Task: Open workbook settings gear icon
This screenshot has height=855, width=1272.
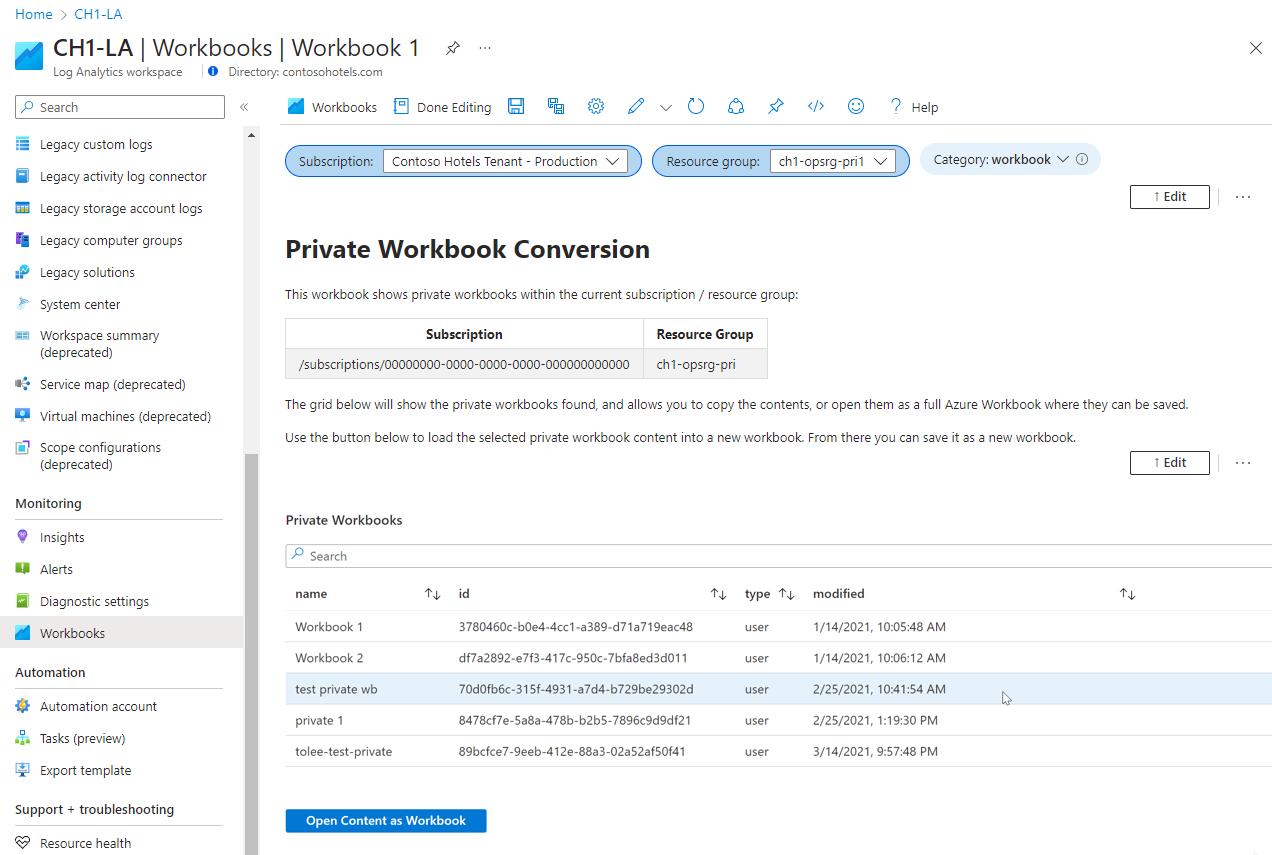Action: point(596,107)
